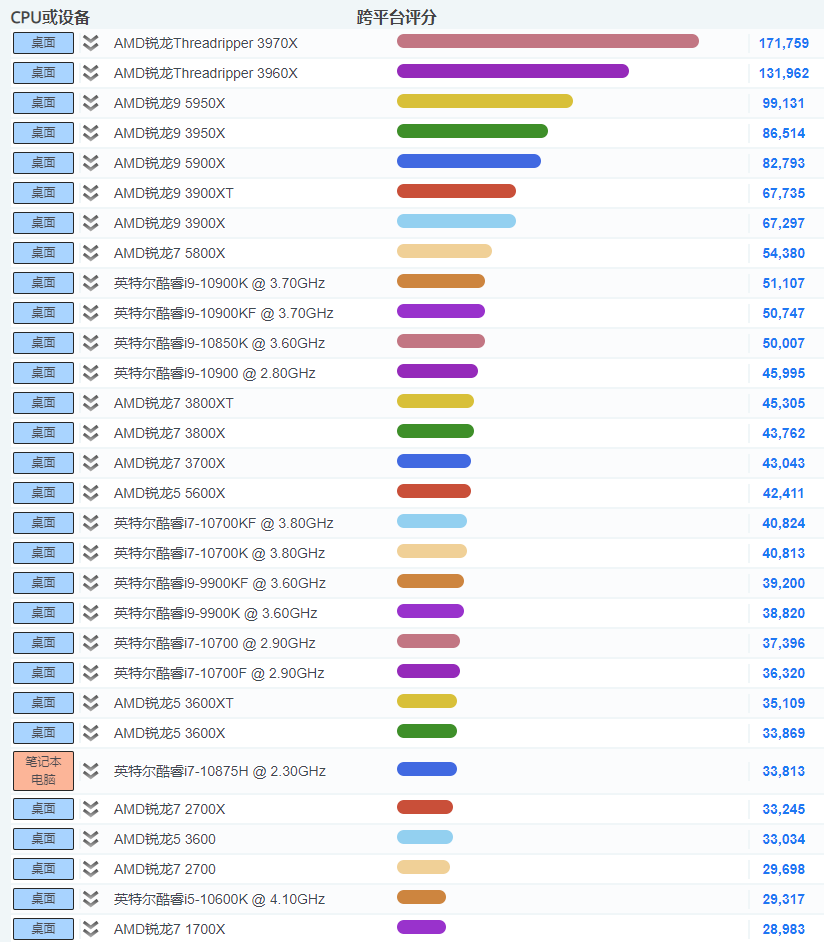Expand the AMD锐龙5 3600XT row chevron

coord(91,703)
